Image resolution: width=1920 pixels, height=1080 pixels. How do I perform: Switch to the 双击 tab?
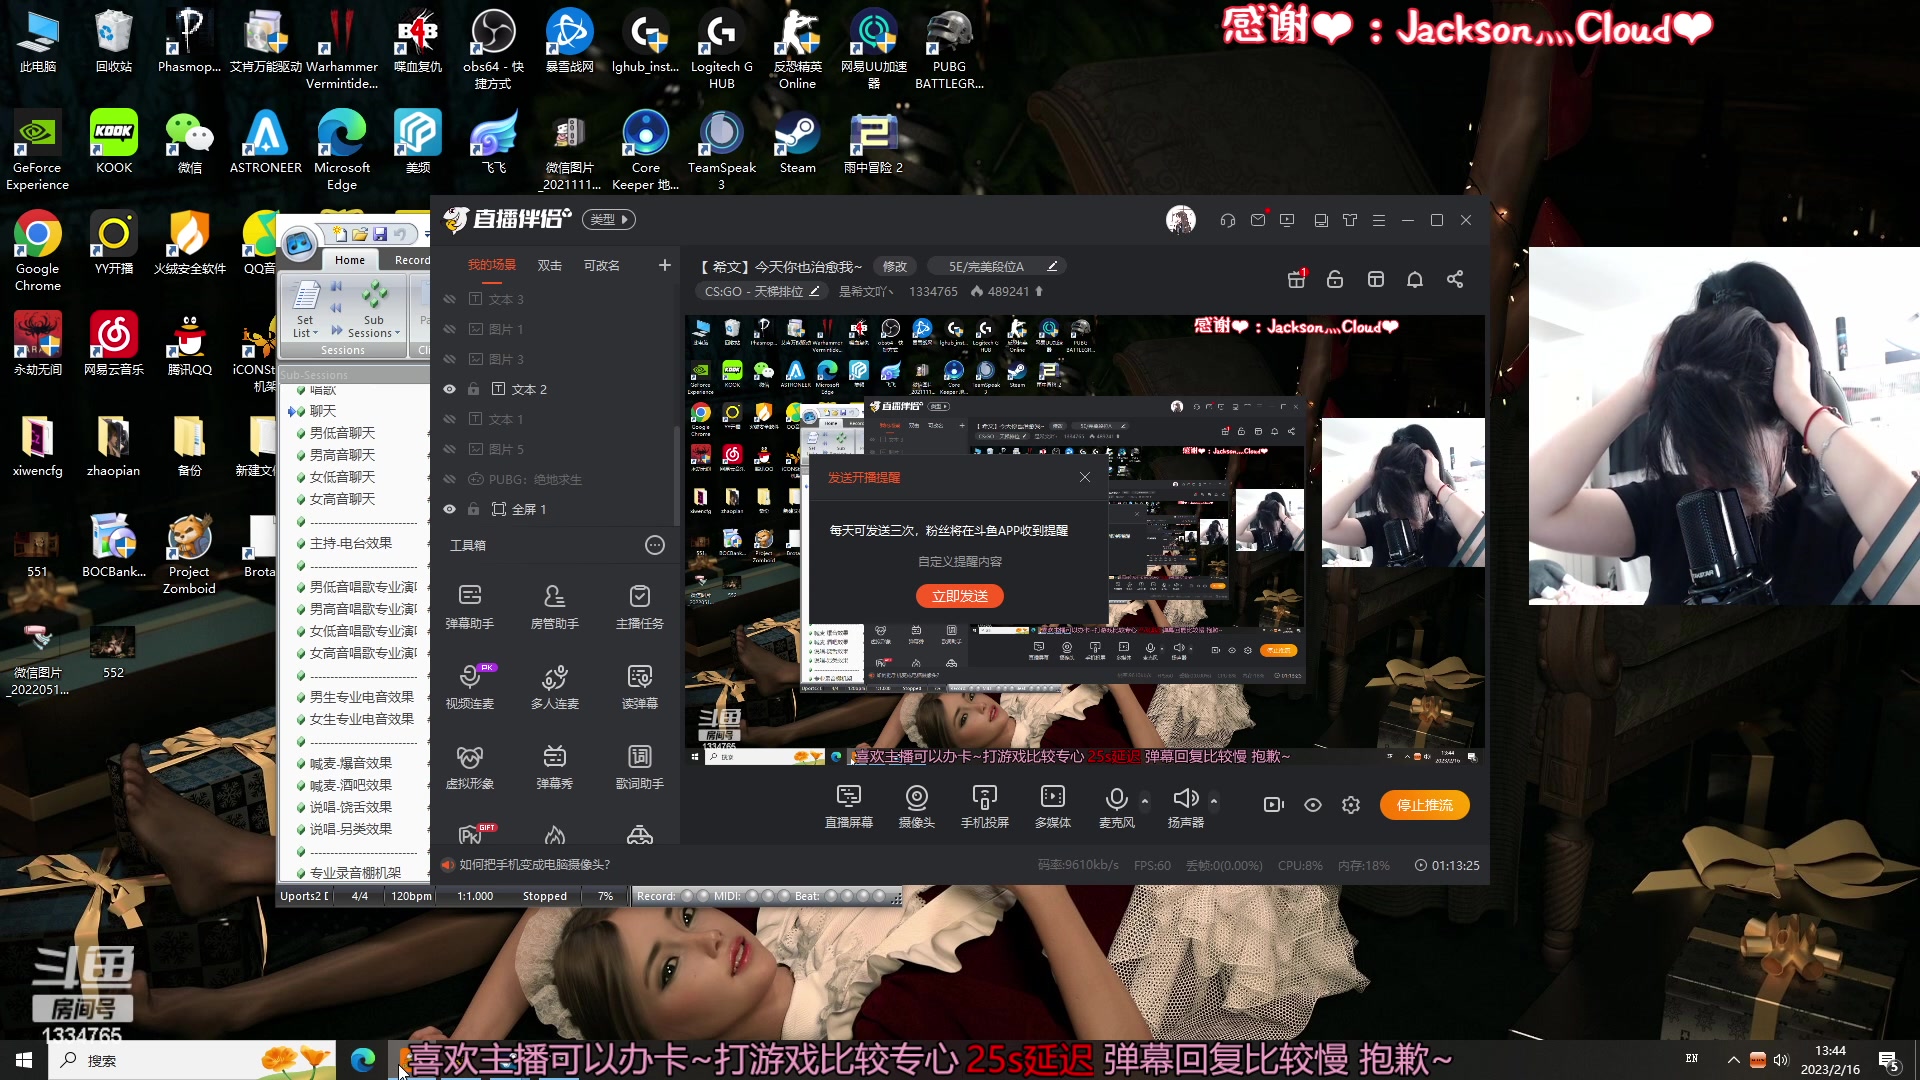549,264
